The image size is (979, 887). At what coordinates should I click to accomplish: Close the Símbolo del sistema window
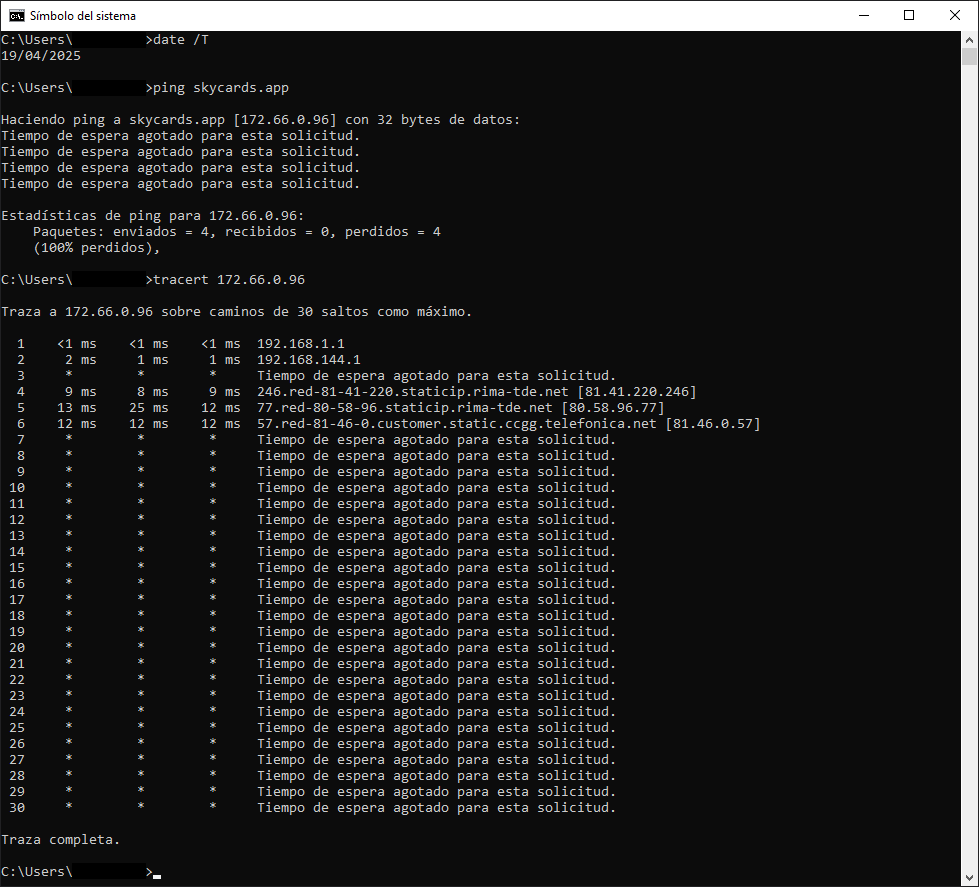click(x=955, y=15)
